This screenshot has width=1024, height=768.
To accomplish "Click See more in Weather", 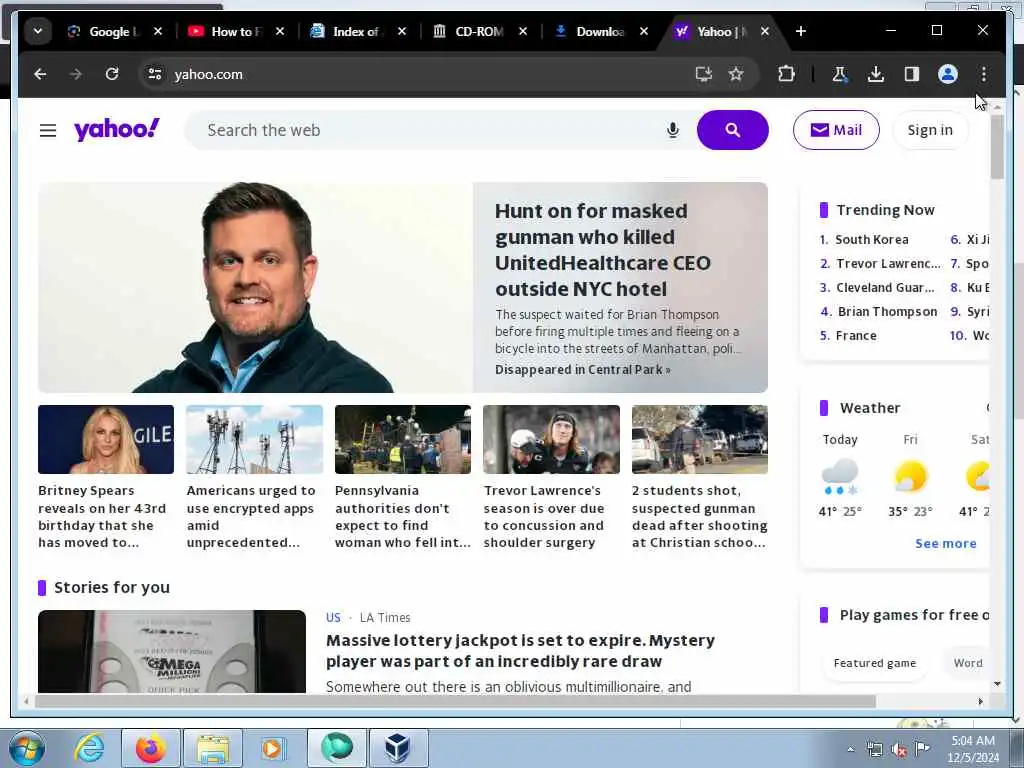I will coord(946,543).
